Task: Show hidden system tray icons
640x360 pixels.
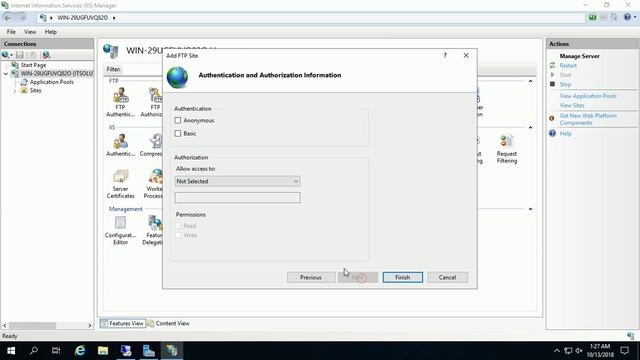Action: click(557, 351)
